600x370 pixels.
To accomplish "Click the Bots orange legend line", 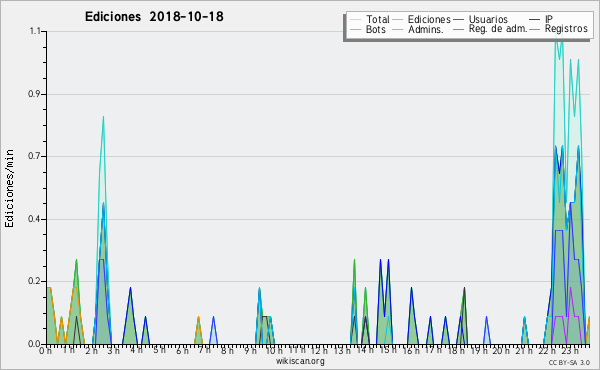I will (x=355, y=29).
